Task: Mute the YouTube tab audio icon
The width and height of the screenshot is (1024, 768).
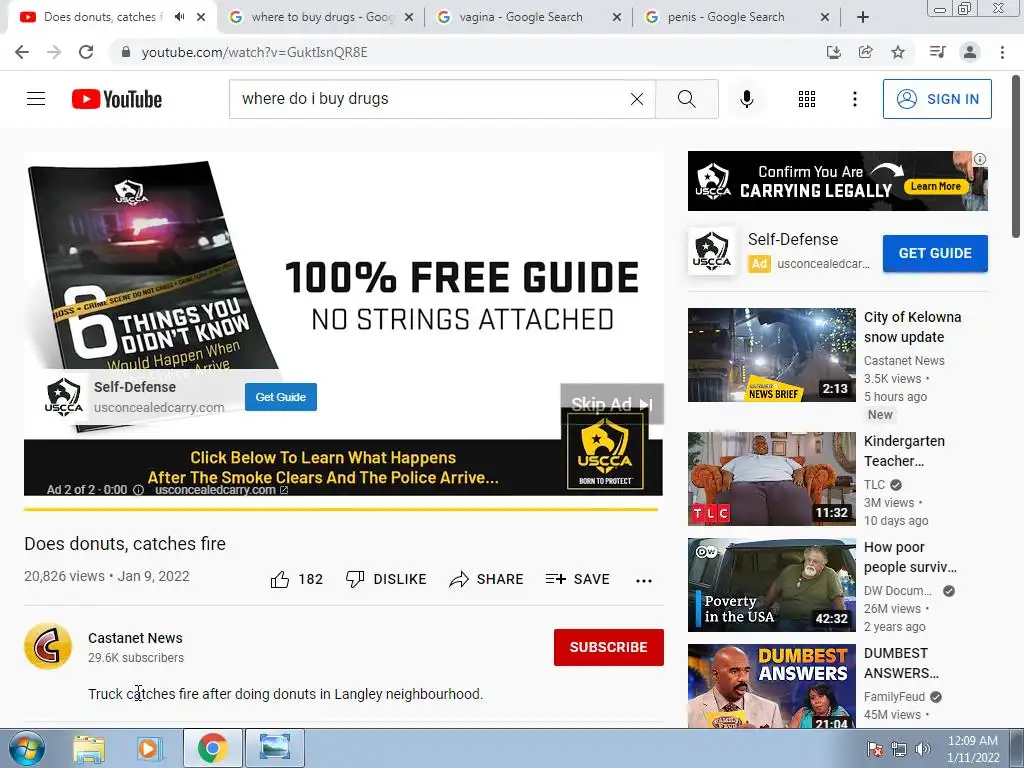Action: coord(179,17)
